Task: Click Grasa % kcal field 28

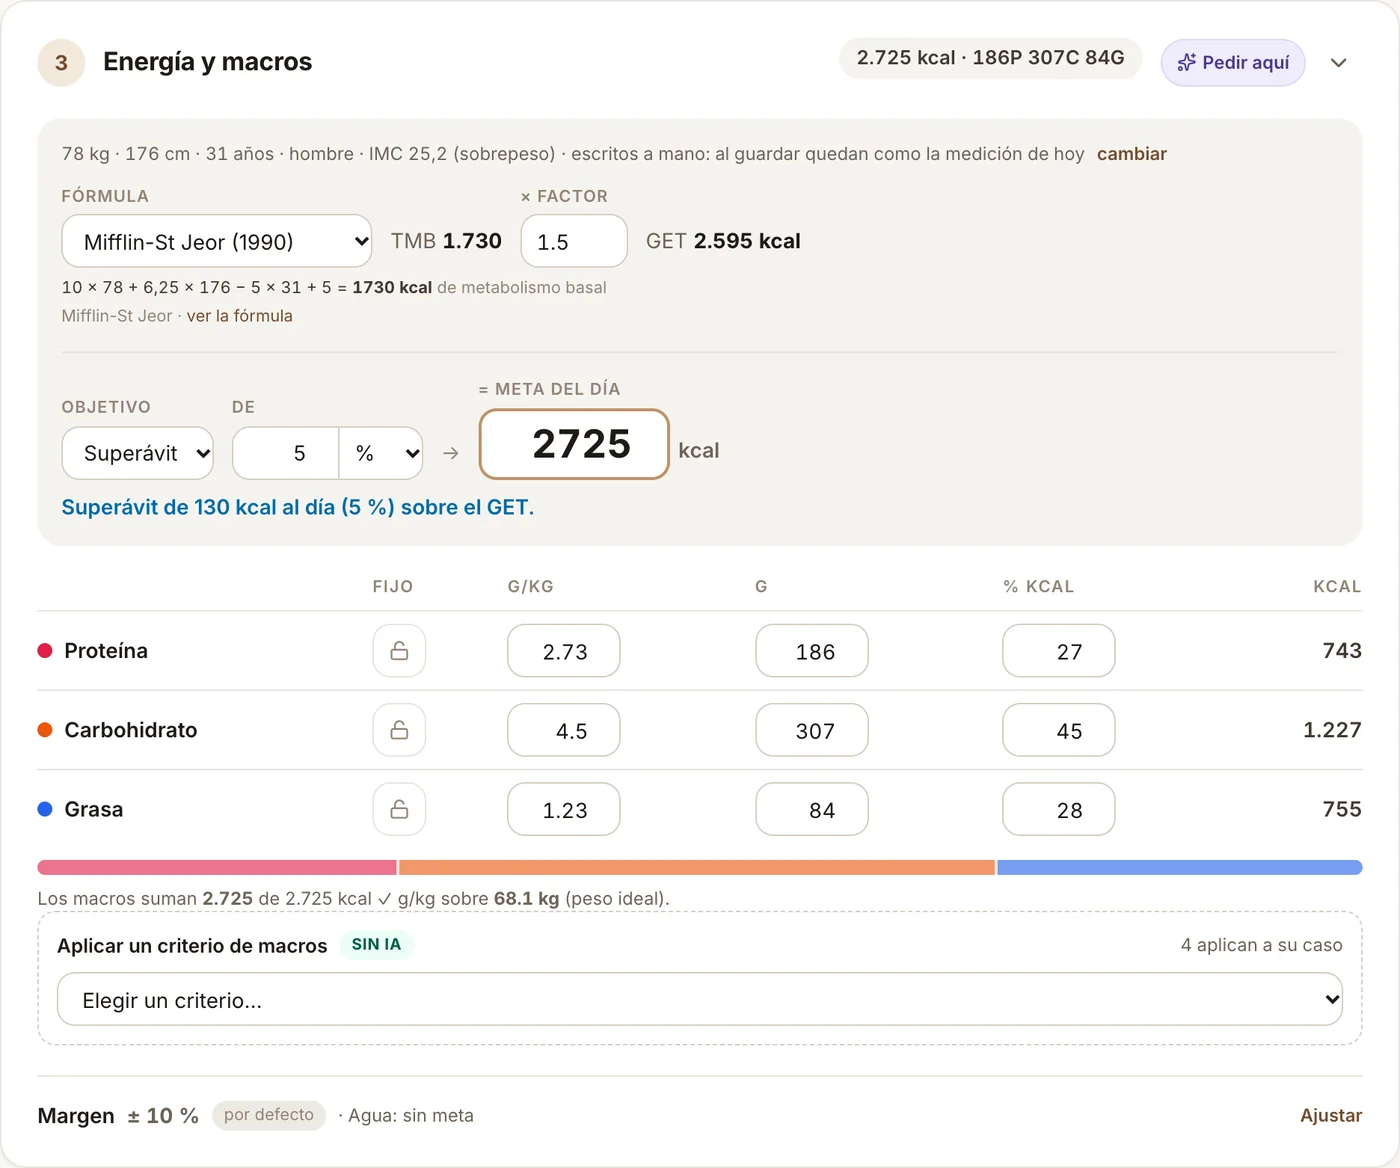Action: click(1059, 809)
